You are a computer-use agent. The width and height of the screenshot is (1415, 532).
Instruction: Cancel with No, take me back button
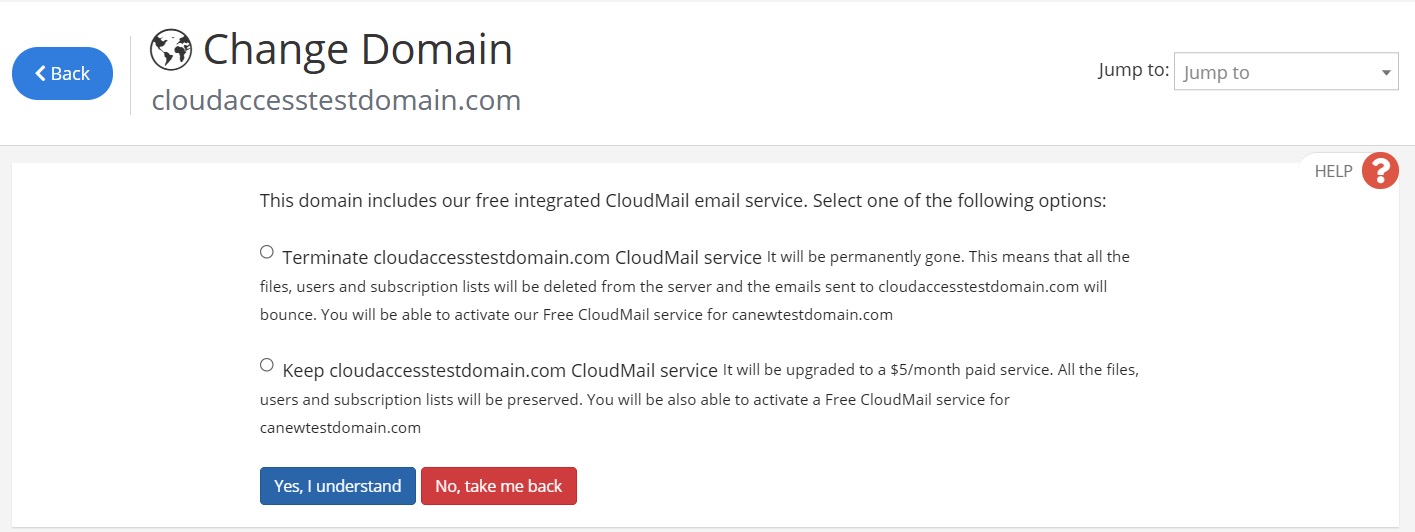click(x=499, y=486)
